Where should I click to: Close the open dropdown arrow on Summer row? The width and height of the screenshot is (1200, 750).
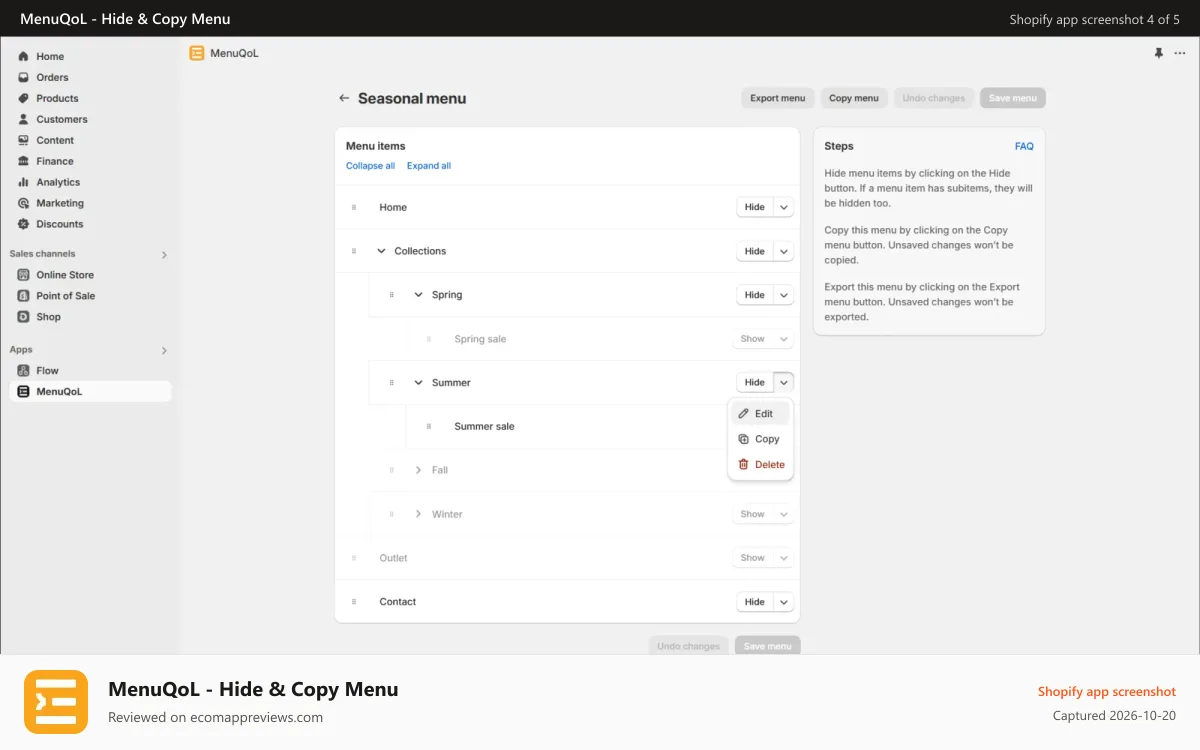pos(784,382)
